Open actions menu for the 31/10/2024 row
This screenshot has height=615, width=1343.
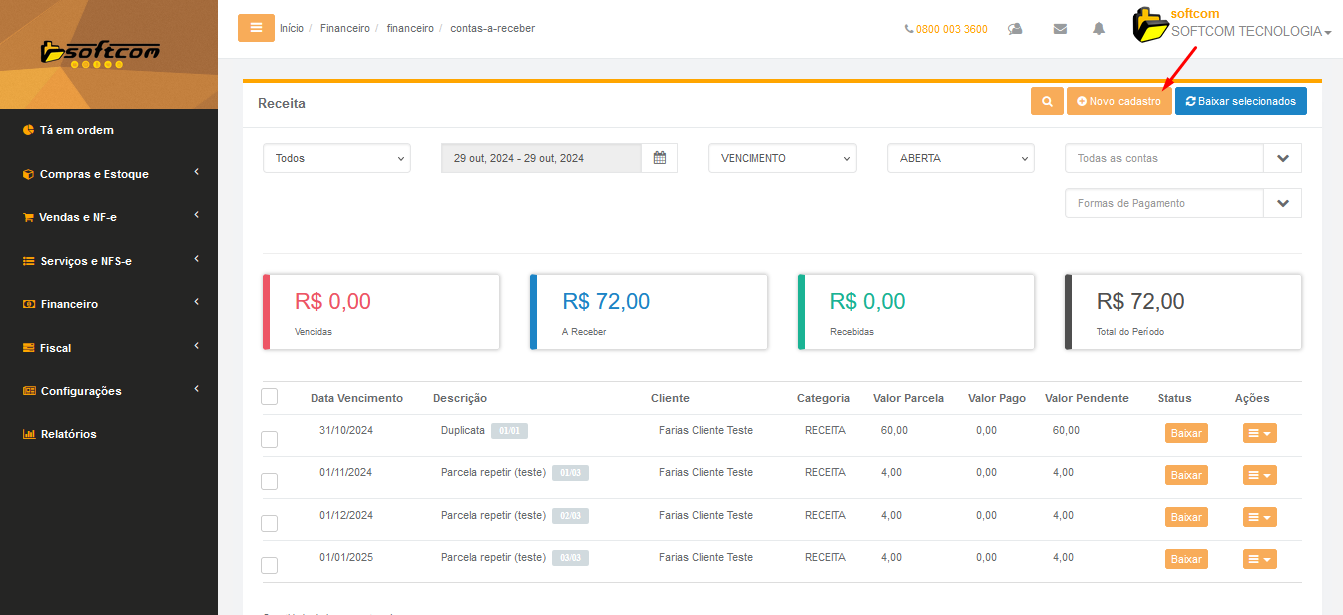(1259, 433)
